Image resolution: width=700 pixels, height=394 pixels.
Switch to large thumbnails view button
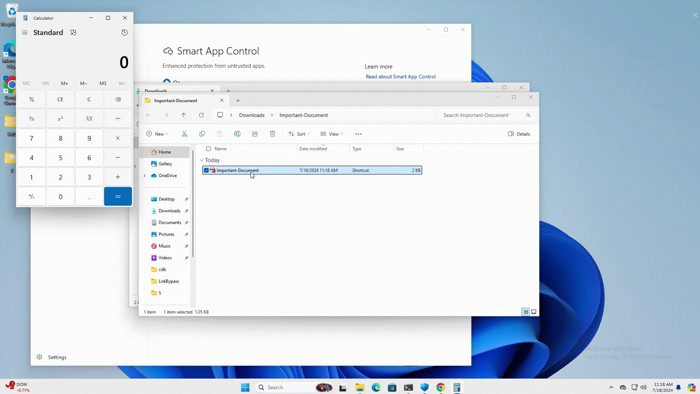pos(533,312)
